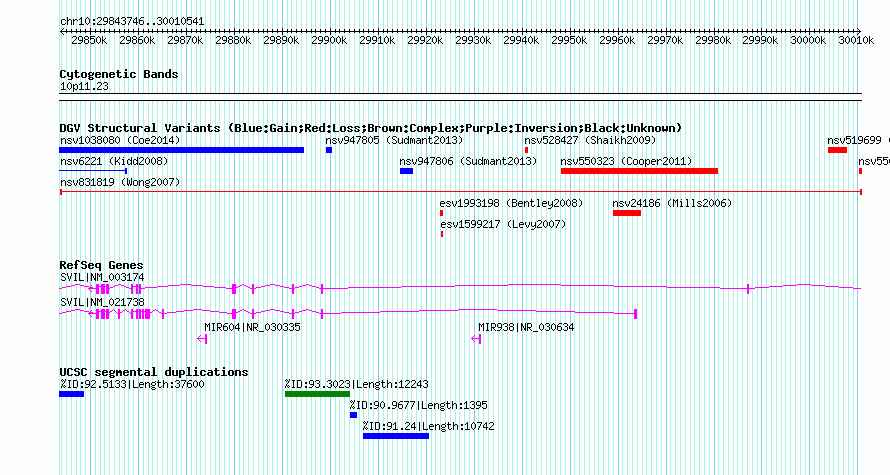Screen dimensions: 890x475
Task: Click the DGV Structural Variants track title
Action: coord(371,128)
